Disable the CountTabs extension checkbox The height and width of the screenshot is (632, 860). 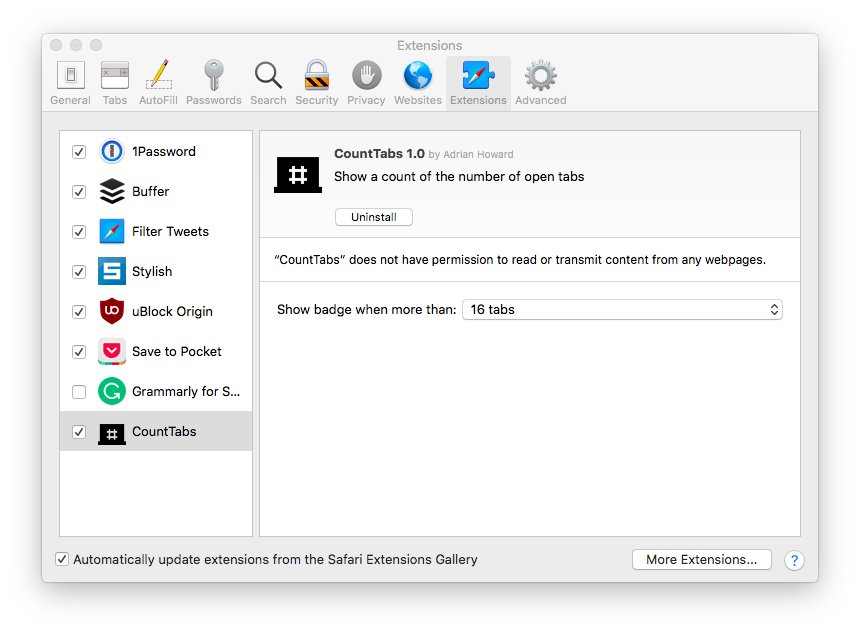coord(79,432)
